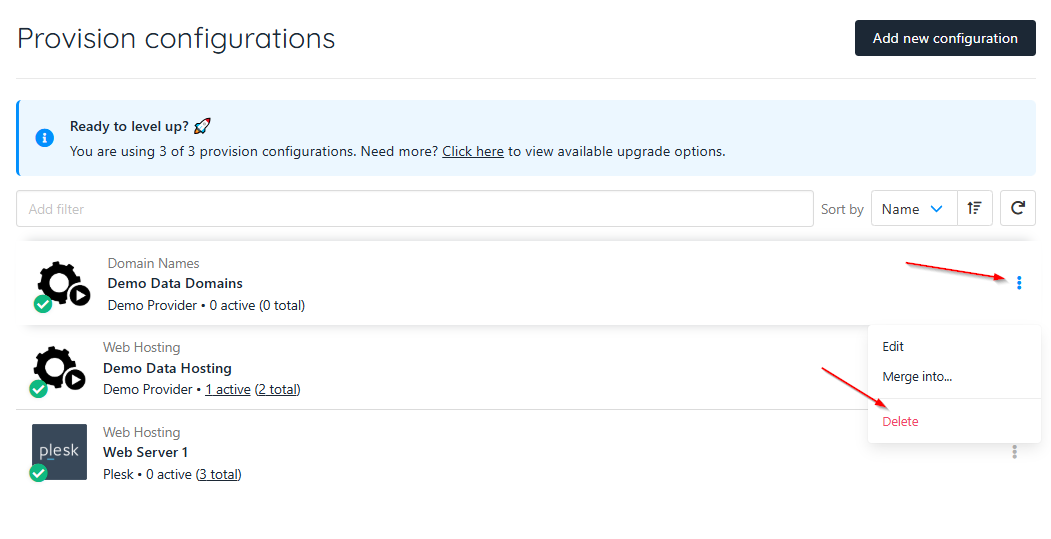The height and width of the screenshot is (539, 1051).
Task: Toggle the sort direction icon
Action: click(975, 208)
